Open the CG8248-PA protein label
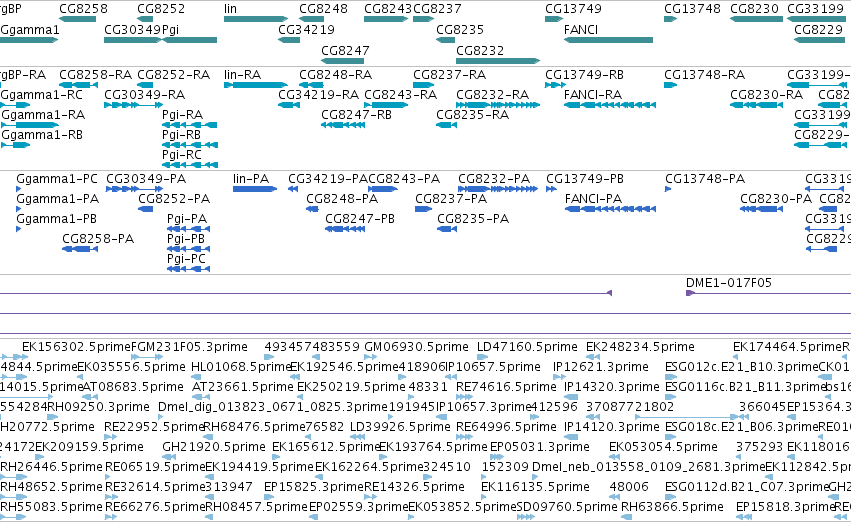The width and height of the screenshot is (851, 522). point(342,199)
